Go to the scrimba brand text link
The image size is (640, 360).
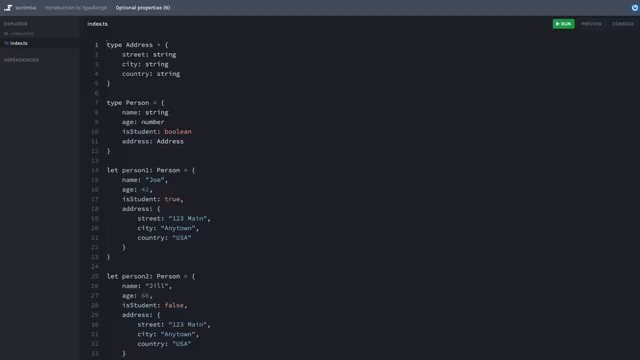pos(26,8)
